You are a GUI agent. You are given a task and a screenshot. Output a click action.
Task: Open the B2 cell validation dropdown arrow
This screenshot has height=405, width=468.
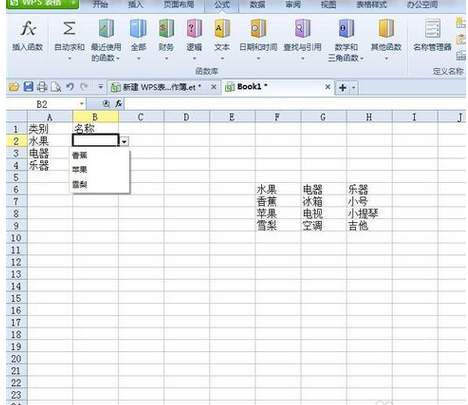pyautogui.click(x=124, y=142)
